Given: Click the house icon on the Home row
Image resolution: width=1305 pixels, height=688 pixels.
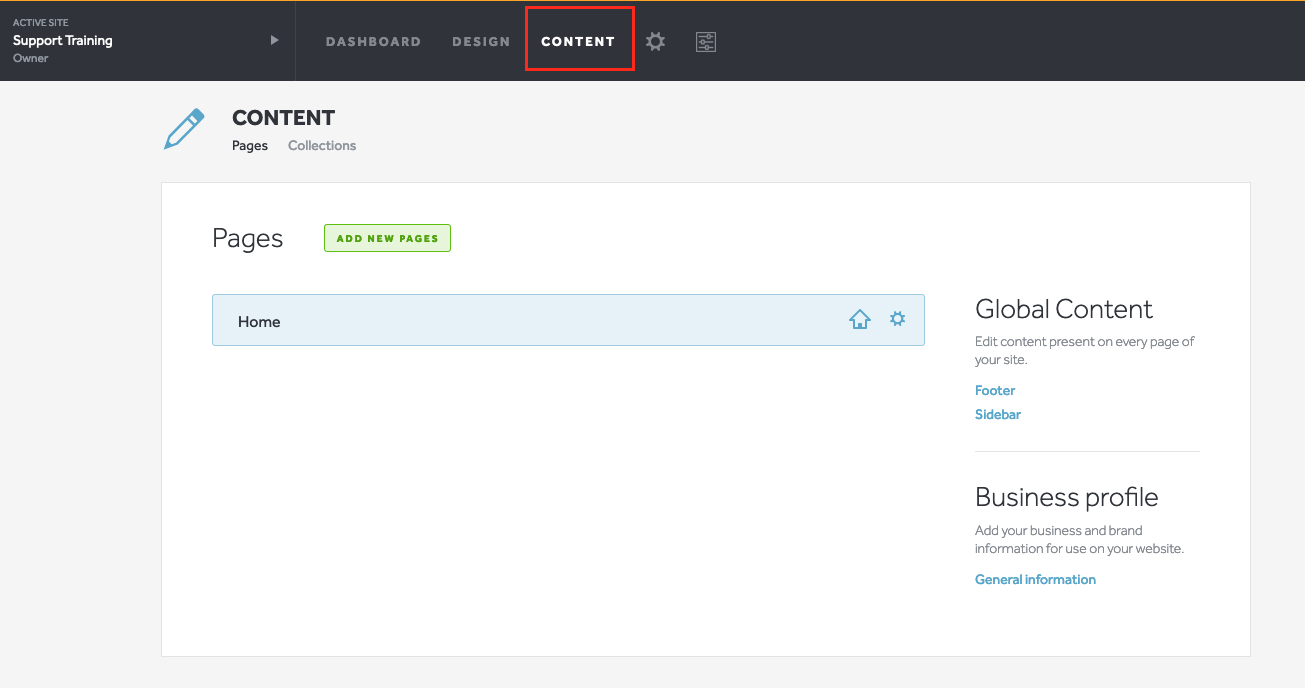Looking at the screenshot, I should coord(859,320).
